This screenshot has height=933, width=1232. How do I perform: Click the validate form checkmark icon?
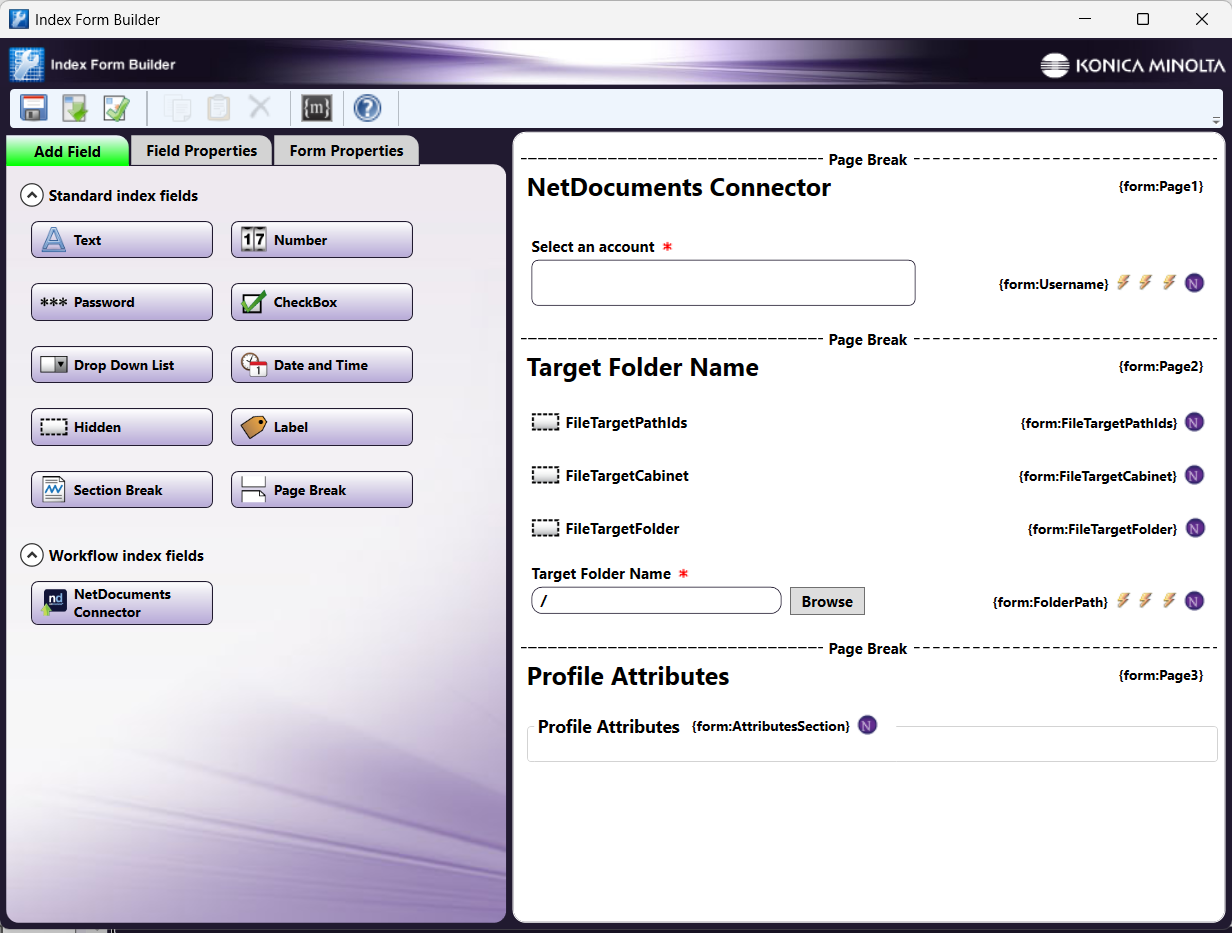point(117,108)
